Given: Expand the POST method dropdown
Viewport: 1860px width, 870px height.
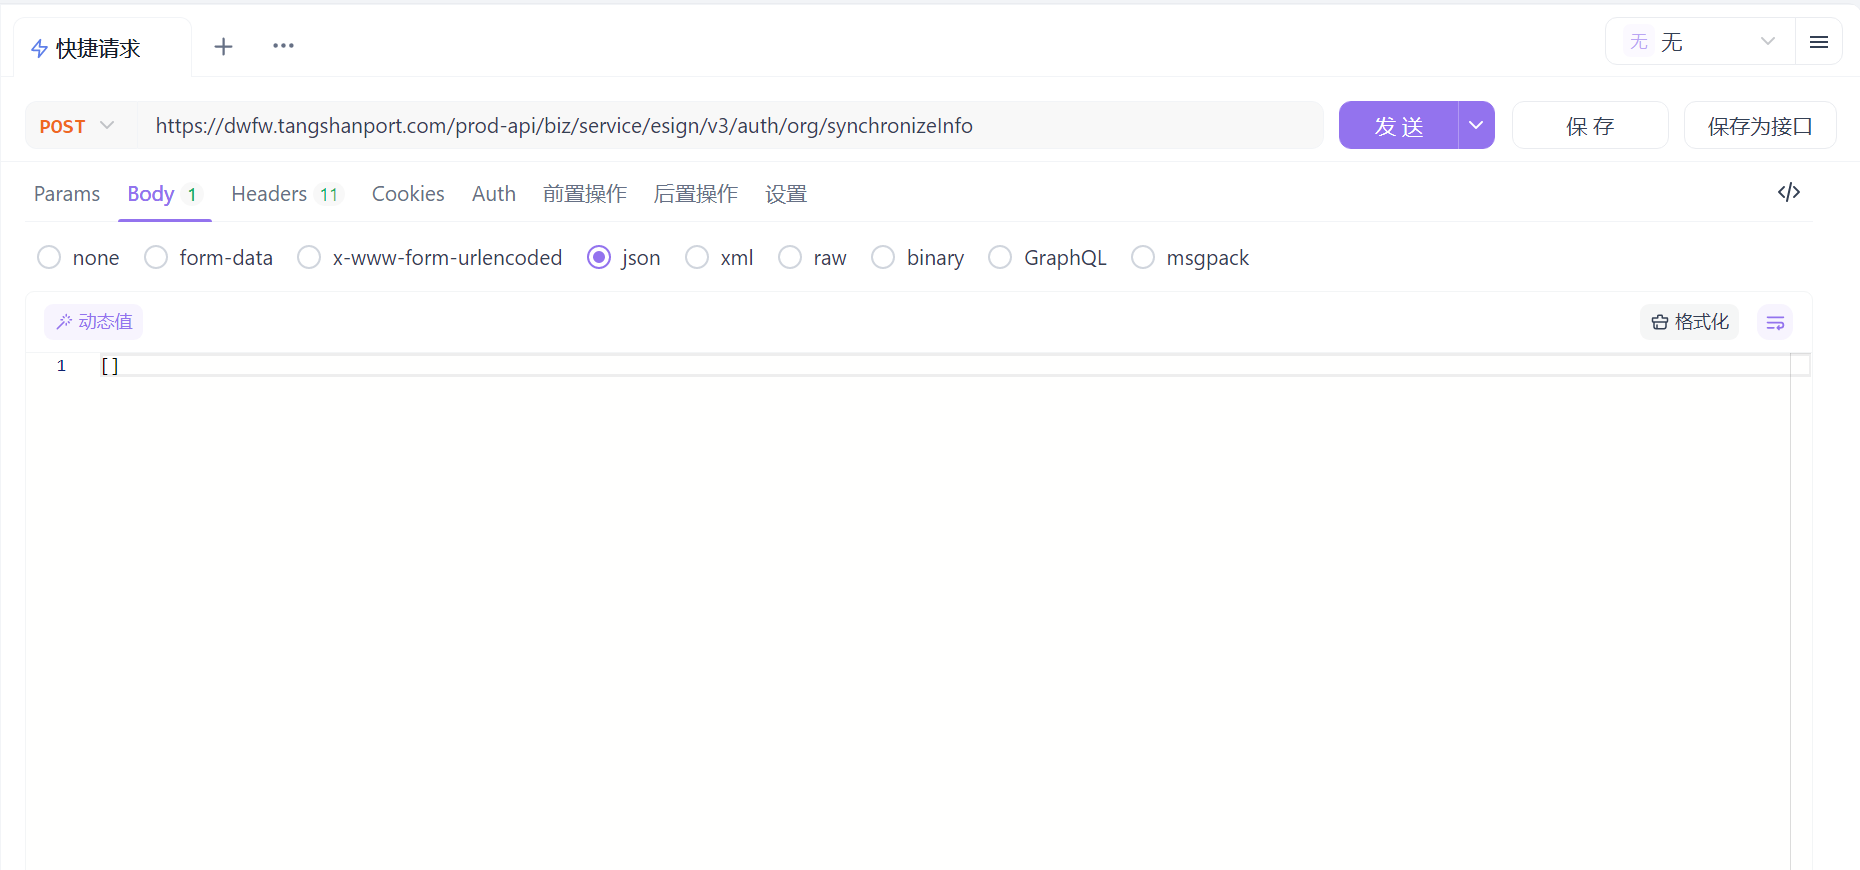Looking at the screenshot, I should tap(78, 126).
